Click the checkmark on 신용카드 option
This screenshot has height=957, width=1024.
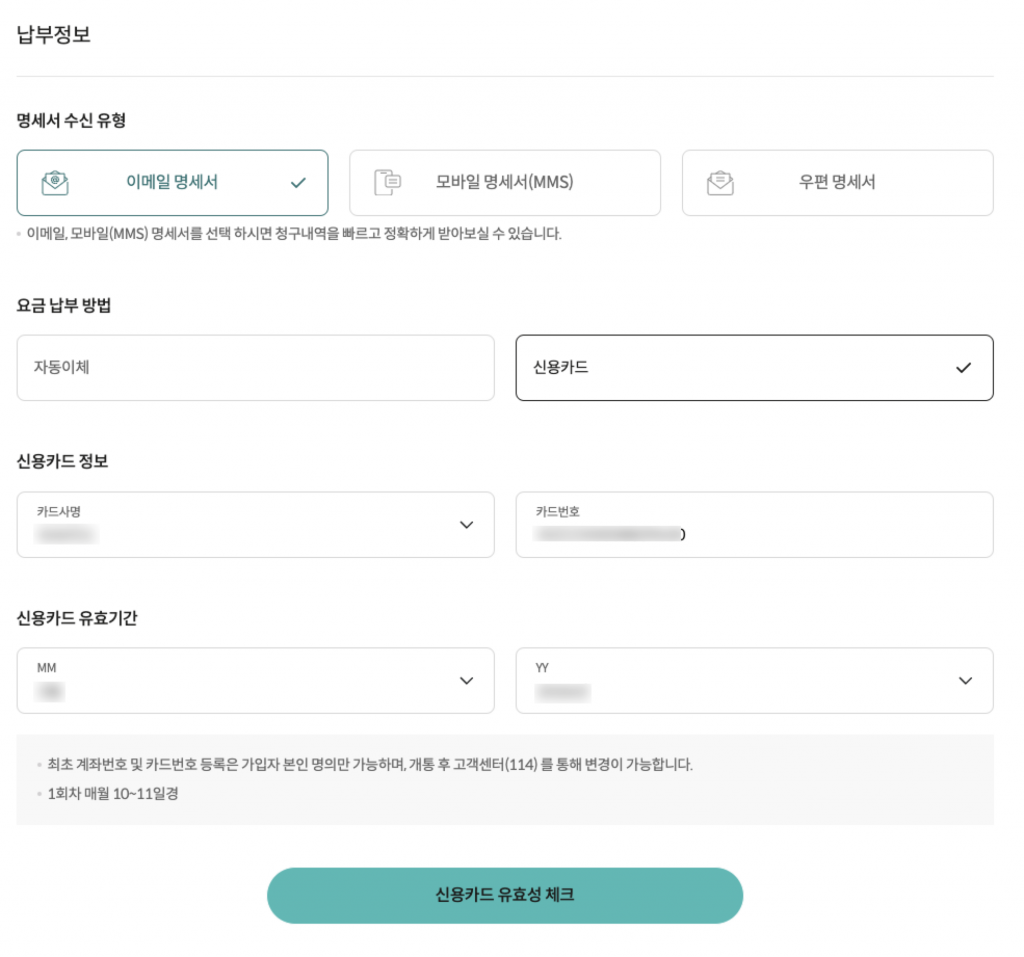click(963, 368)
